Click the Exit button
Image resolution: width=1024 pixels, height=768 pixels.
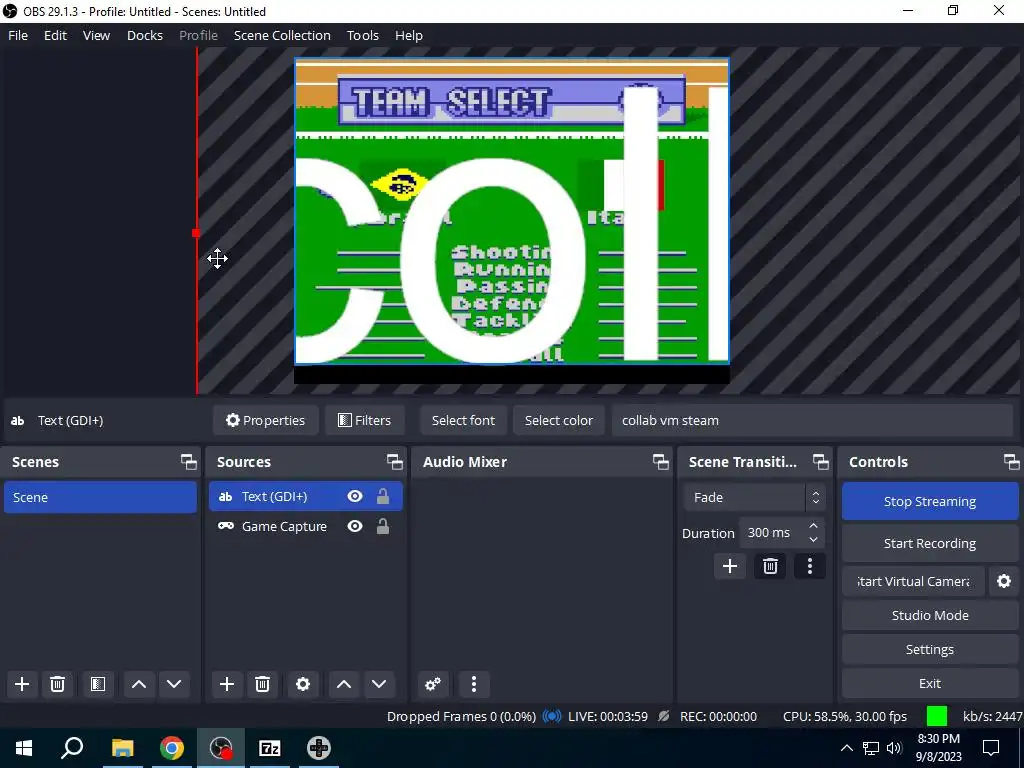coord(930,683)
